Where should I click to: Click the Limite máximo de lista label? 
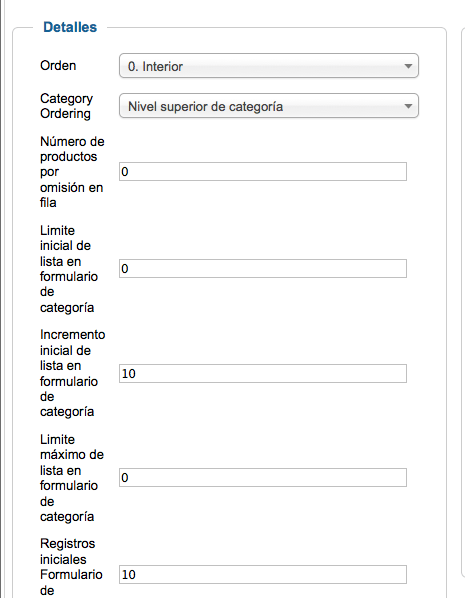pos(72,477)
